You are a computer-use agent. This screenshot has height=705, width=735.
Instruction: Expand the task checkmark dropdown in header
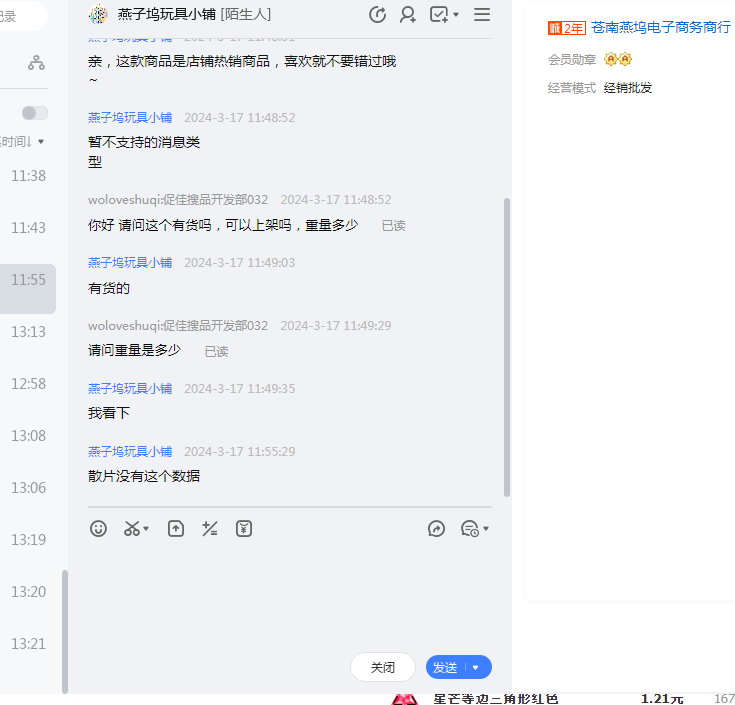coord(444,14)
